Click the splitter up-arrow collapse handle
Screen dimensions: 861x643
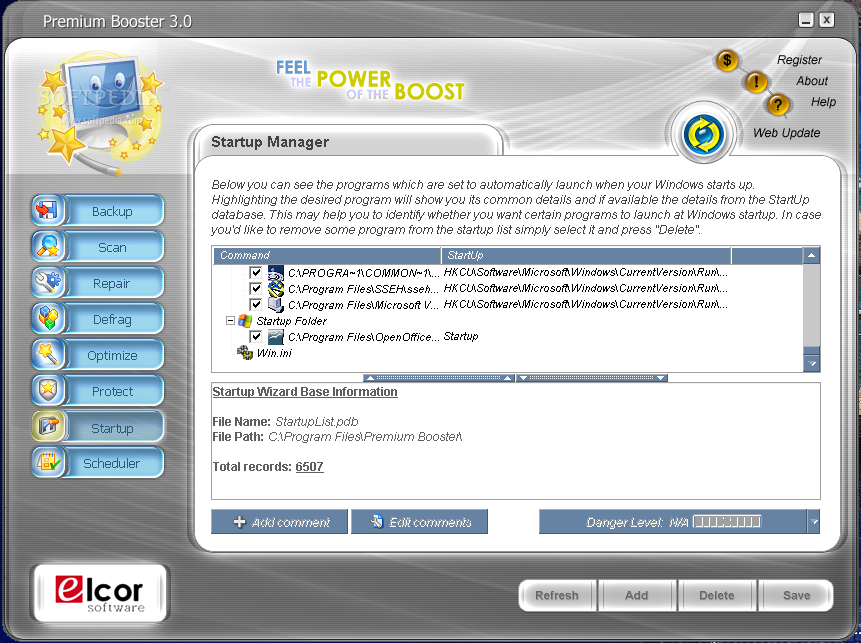coord(439,378)
